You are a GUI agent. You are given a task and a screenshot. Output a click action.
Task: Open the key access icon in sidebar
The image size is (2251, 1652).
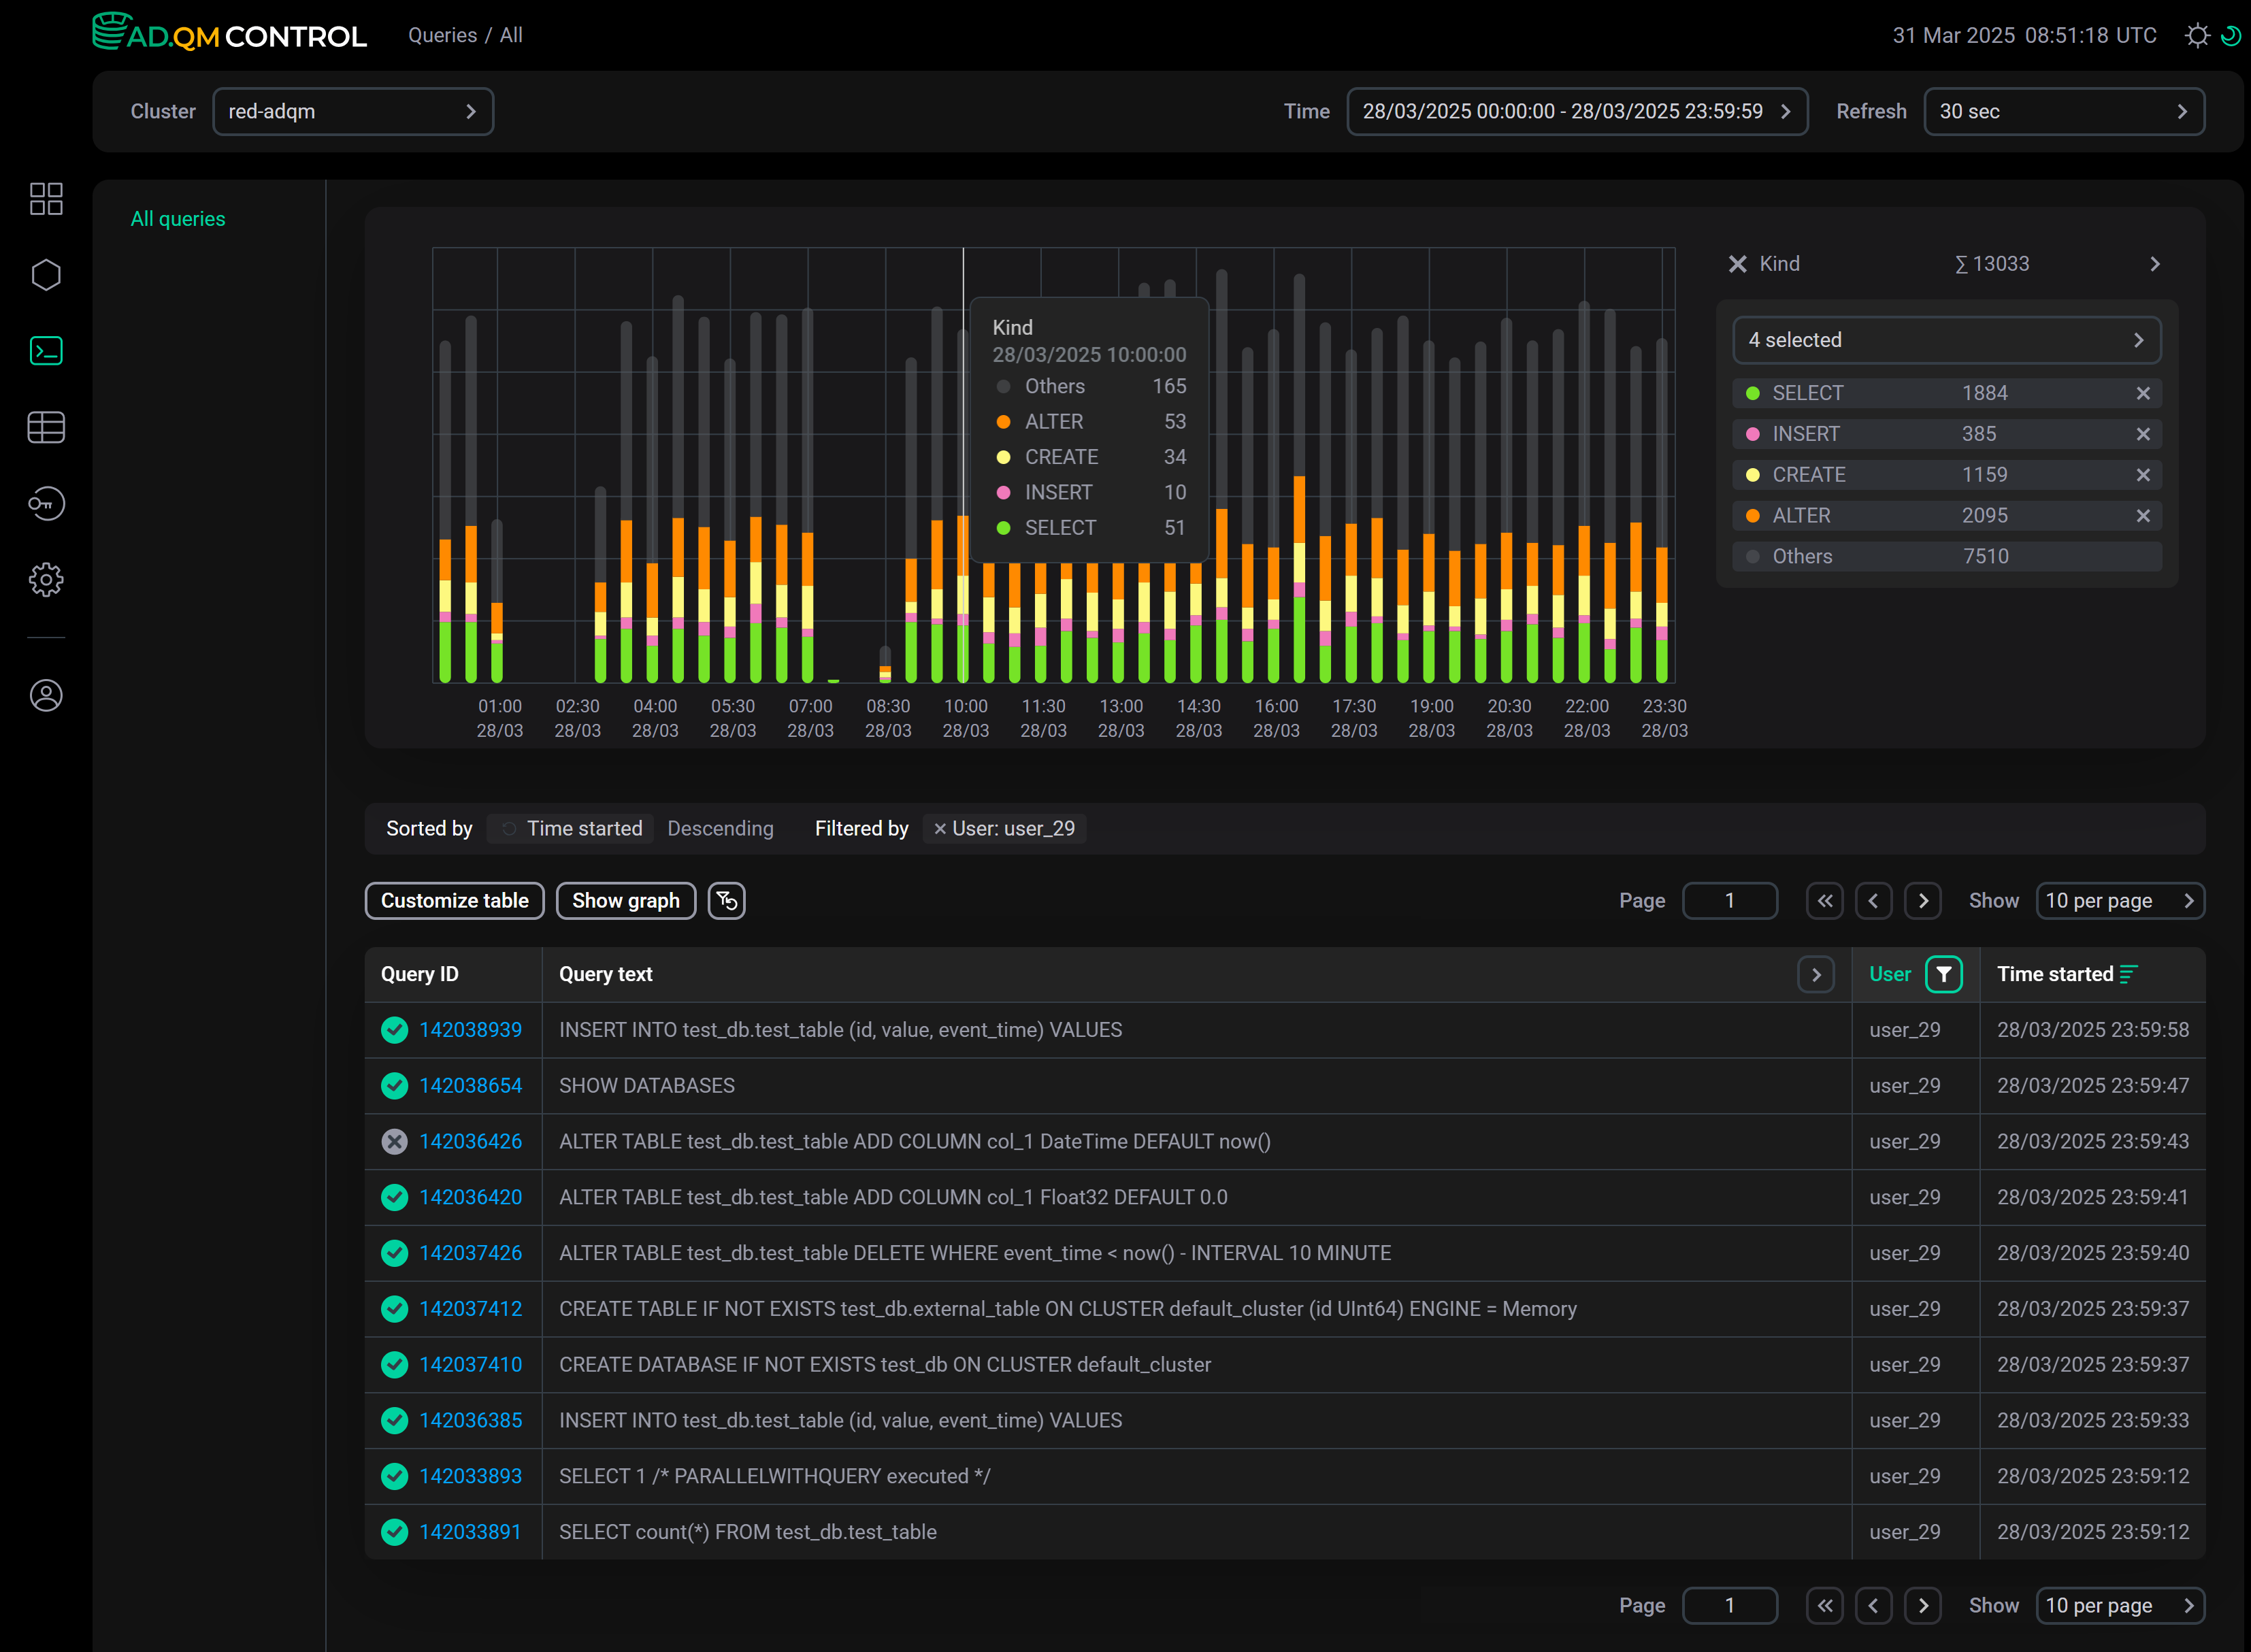tap(46, 503)
